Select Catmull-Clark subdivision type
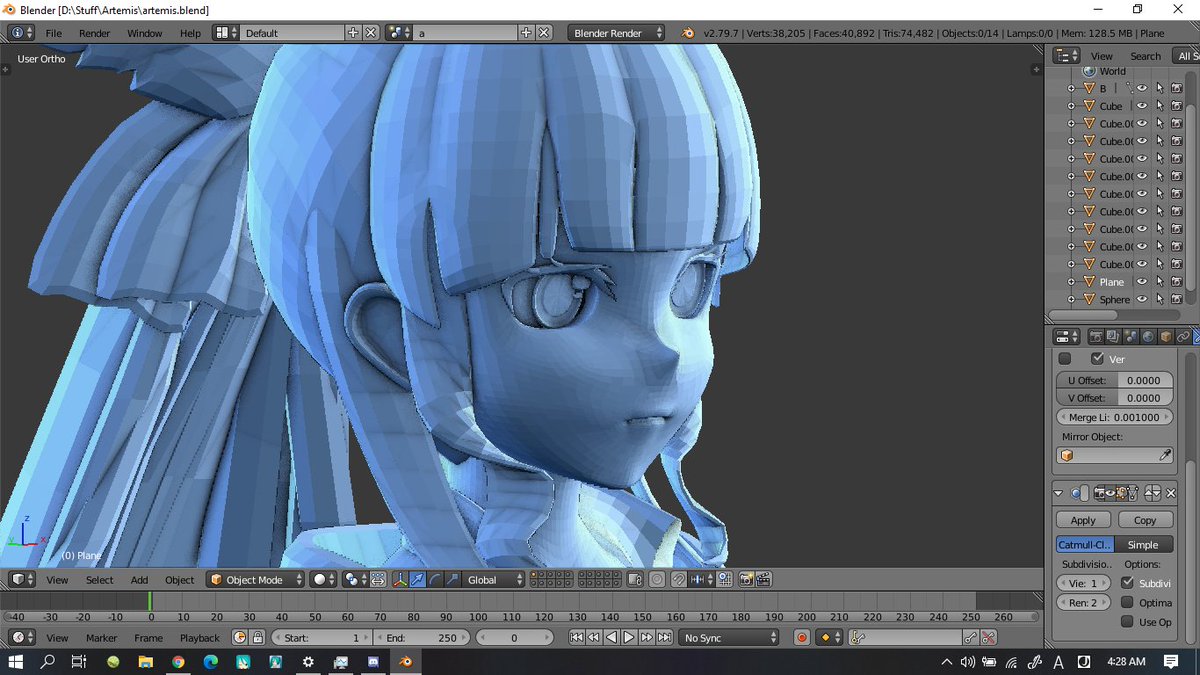 [x=1085, y=545]
